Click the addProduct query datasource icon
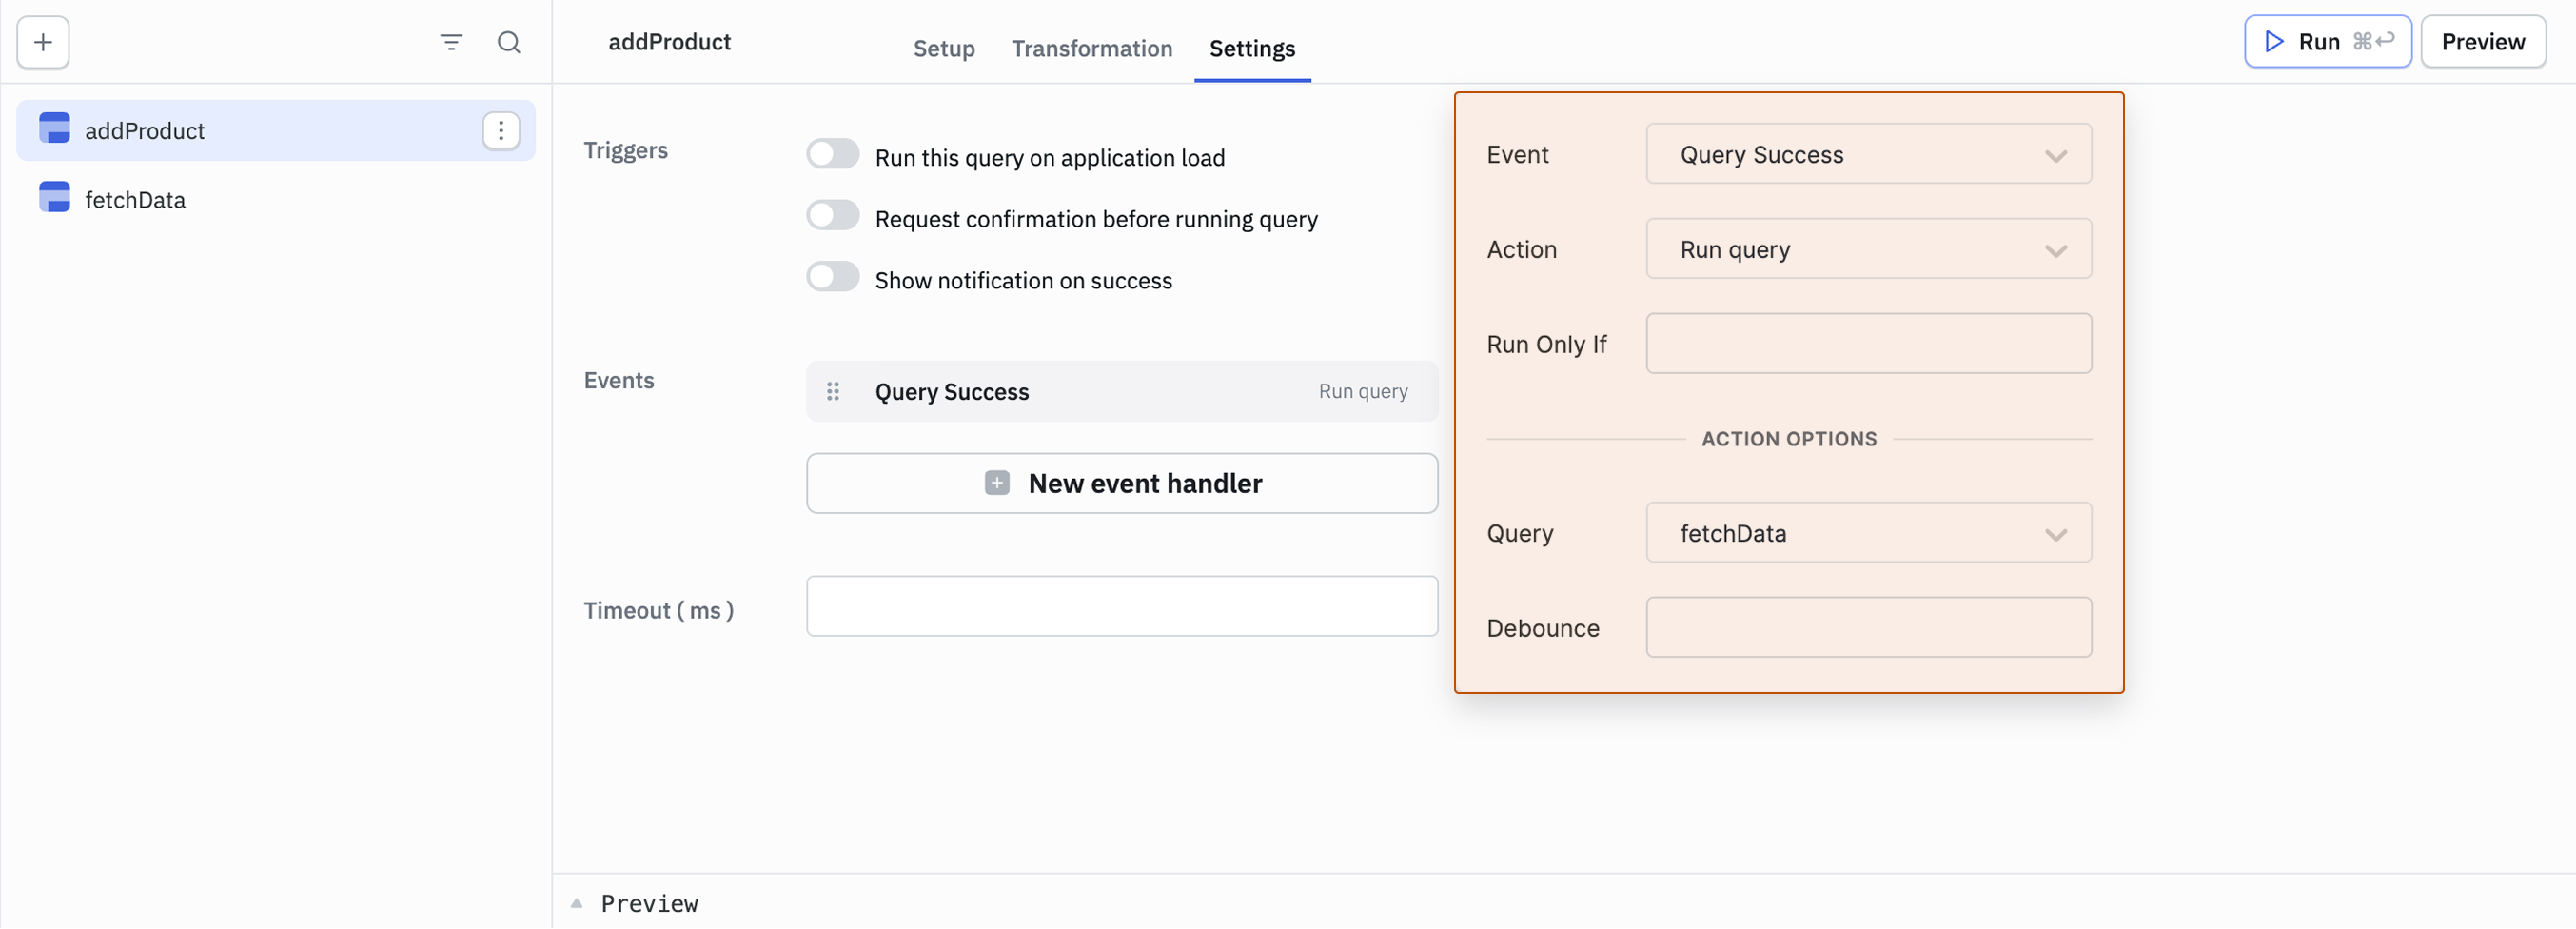 click(54, 129)
